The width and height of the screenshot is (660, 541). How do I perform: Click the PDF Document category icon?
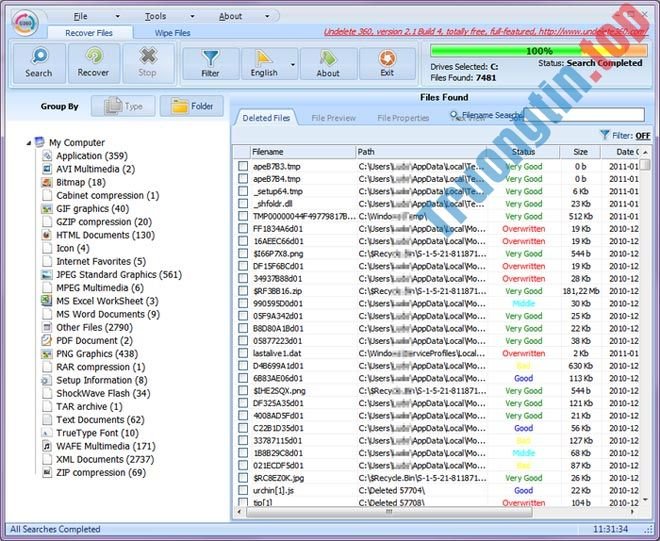47,340
